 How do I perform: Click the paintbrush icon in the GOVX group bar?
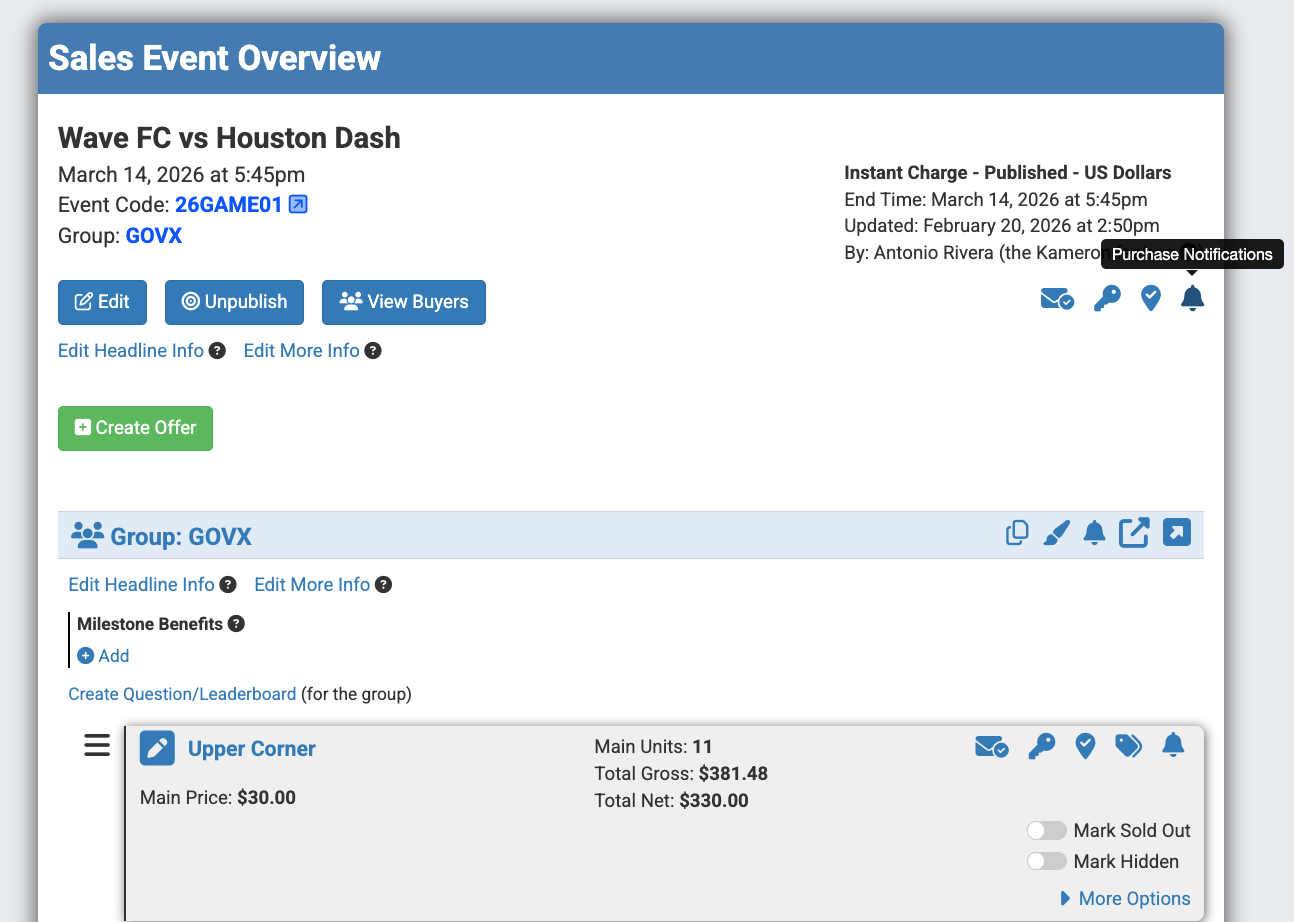tap(1056, 533)
